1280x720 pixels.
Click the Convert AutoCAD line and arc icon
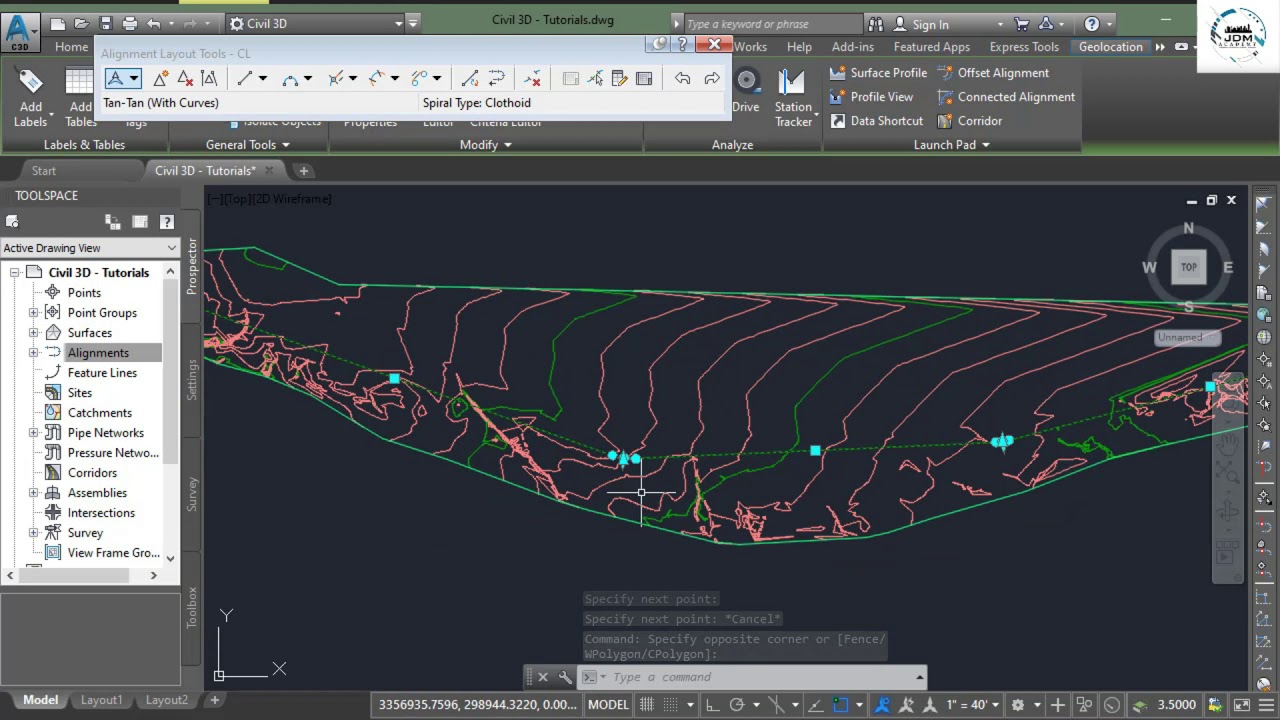[x=470, y=79]
